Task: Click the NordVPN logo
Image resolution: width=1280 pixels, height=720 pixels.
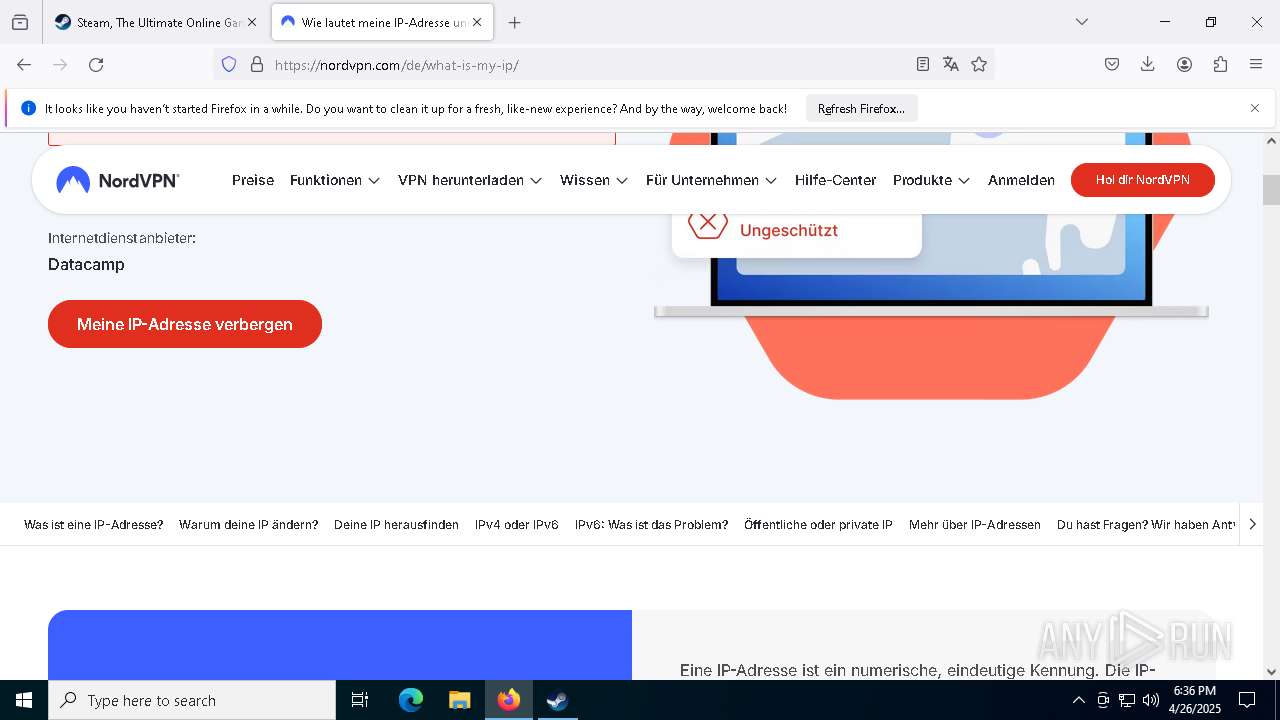Action: pyautogui.click(x=118, y=180)
